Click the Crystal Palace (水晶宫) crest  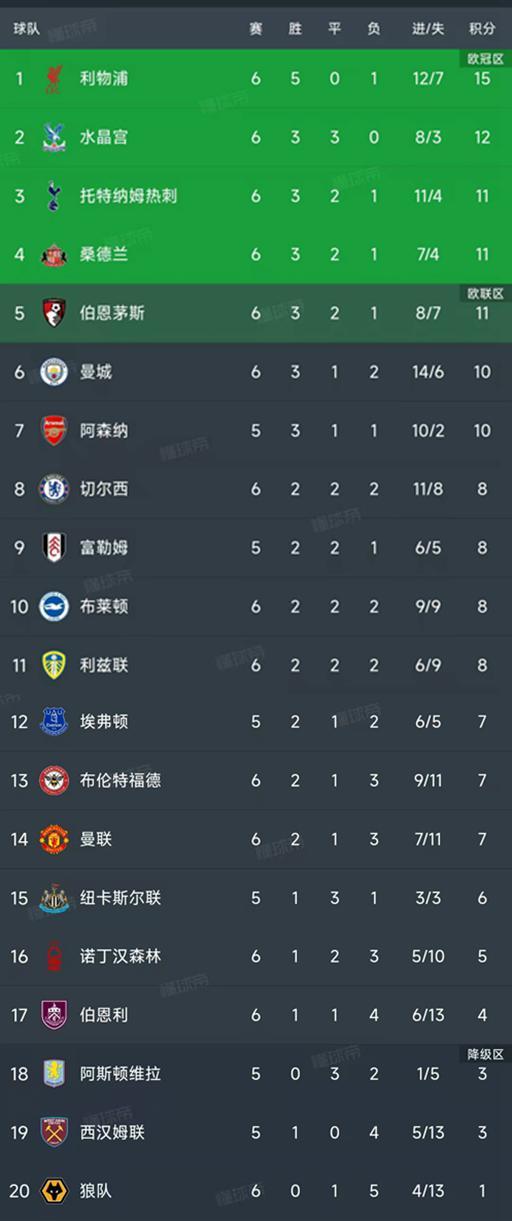[x=53, y=137]
